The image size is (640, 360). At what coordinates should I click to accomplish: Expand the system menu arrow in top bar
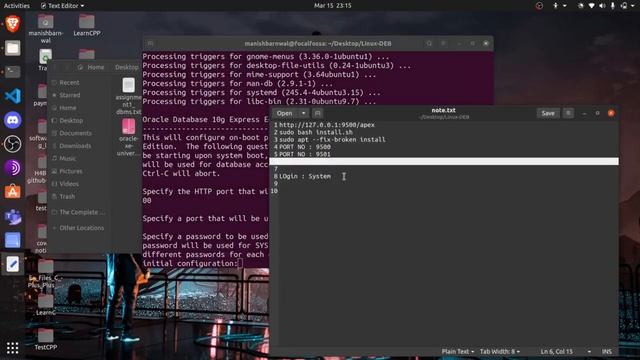tap(632, 6)
